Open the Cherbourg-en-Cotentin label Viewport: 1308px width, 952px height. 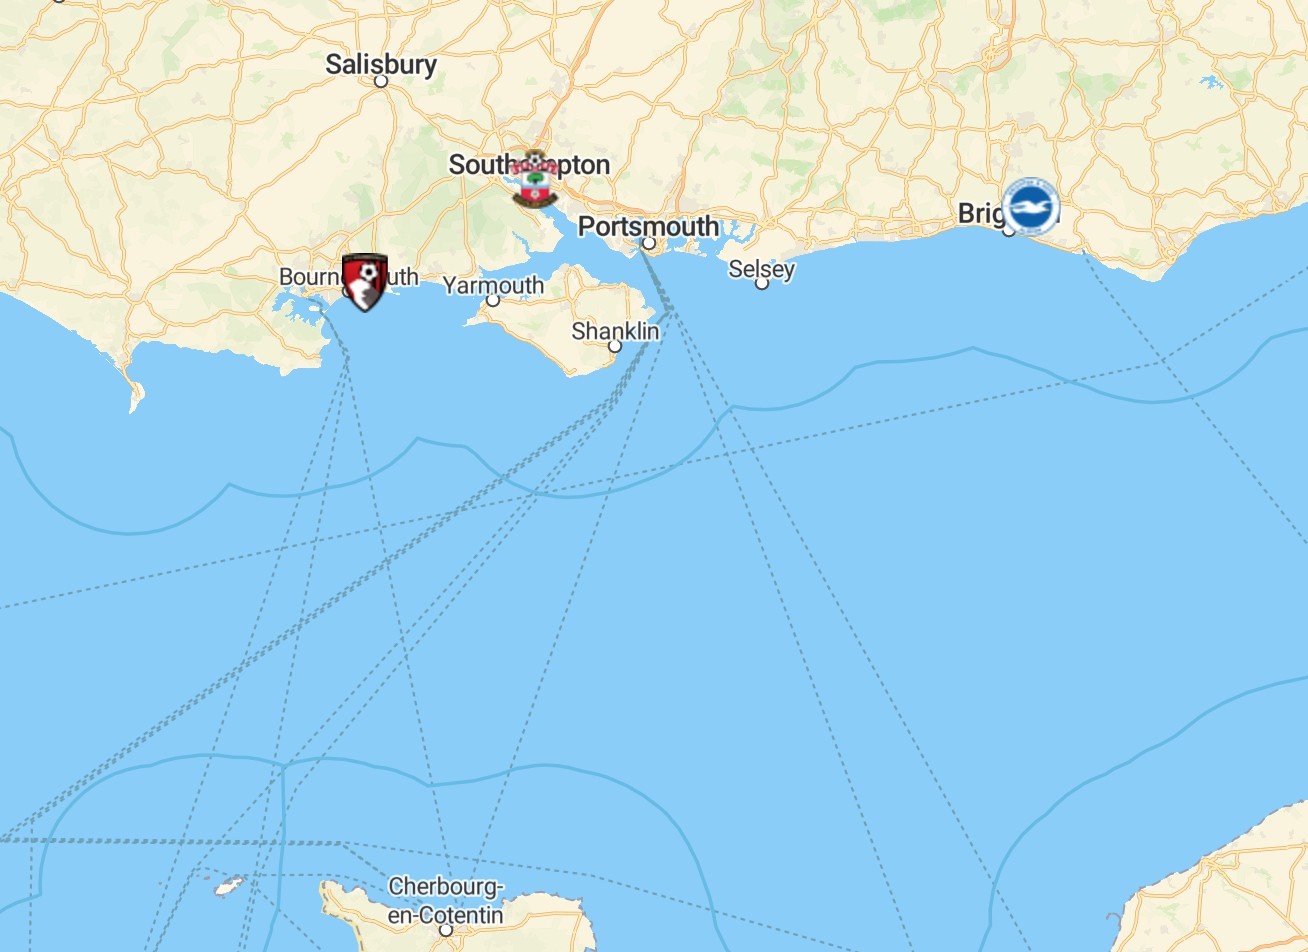pyautogui.click(x=446, y=901)
